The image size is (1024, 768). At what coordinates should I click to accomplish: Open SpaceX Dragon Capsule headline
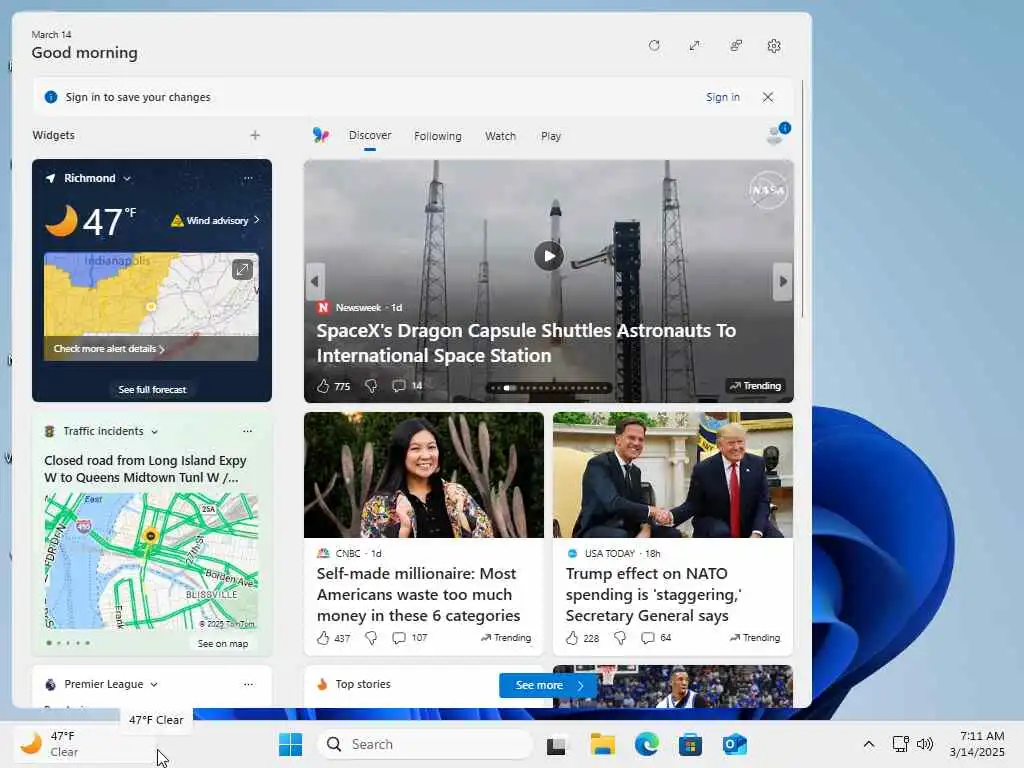click(x=526, y=343)
